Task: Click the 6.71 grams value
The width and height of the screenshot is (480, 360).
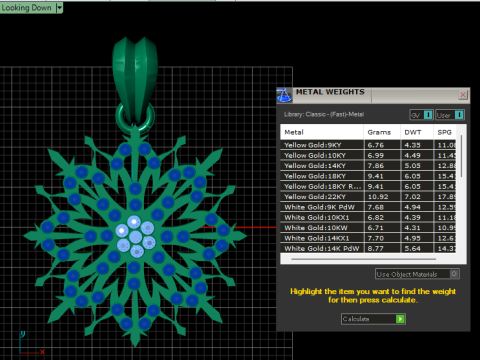Action: [x=376, y=228]
